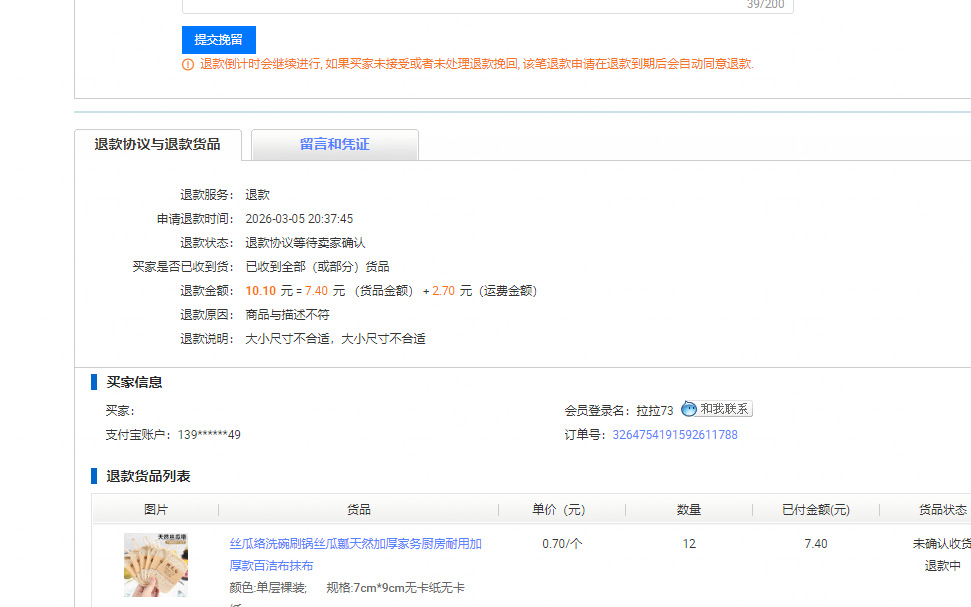Click the refund time 2026-03-05 20:37:45
Image resolution: width=971 pixels, height=607 pixels.
click(x=299, y=219)
